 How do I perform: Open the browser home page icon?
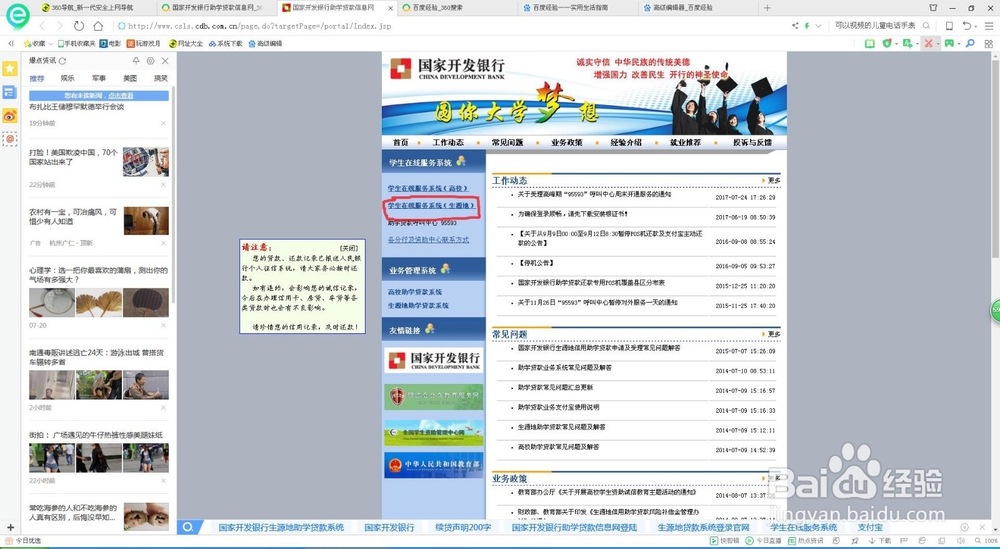tap(98, 26)
